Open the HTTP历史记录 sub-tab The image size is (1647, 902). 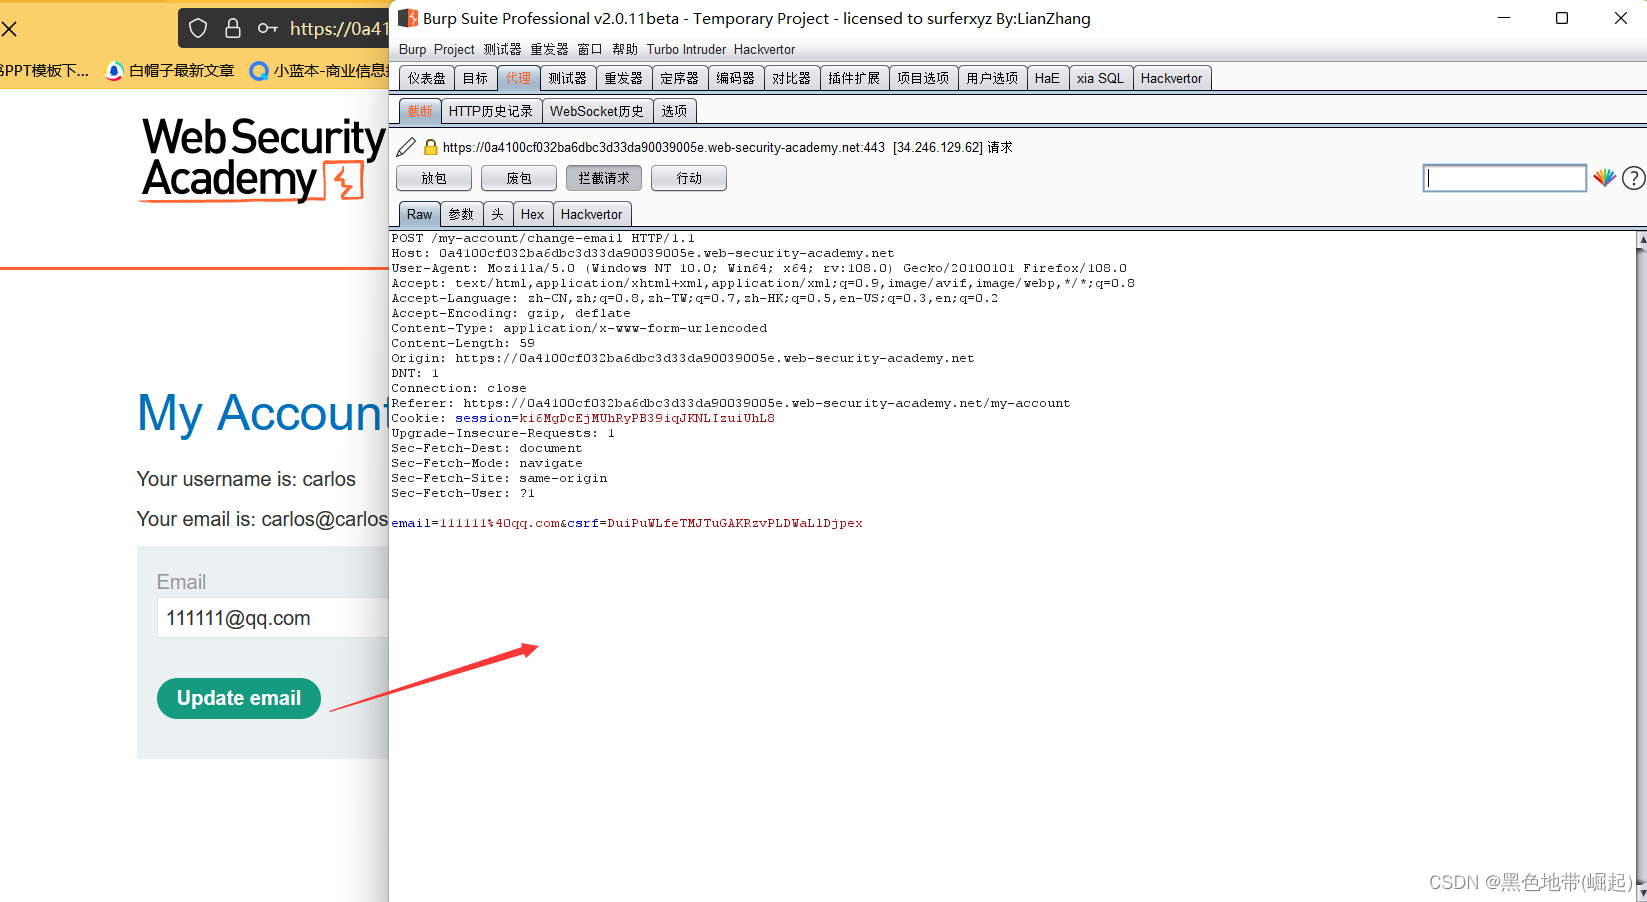click(491, 111)
